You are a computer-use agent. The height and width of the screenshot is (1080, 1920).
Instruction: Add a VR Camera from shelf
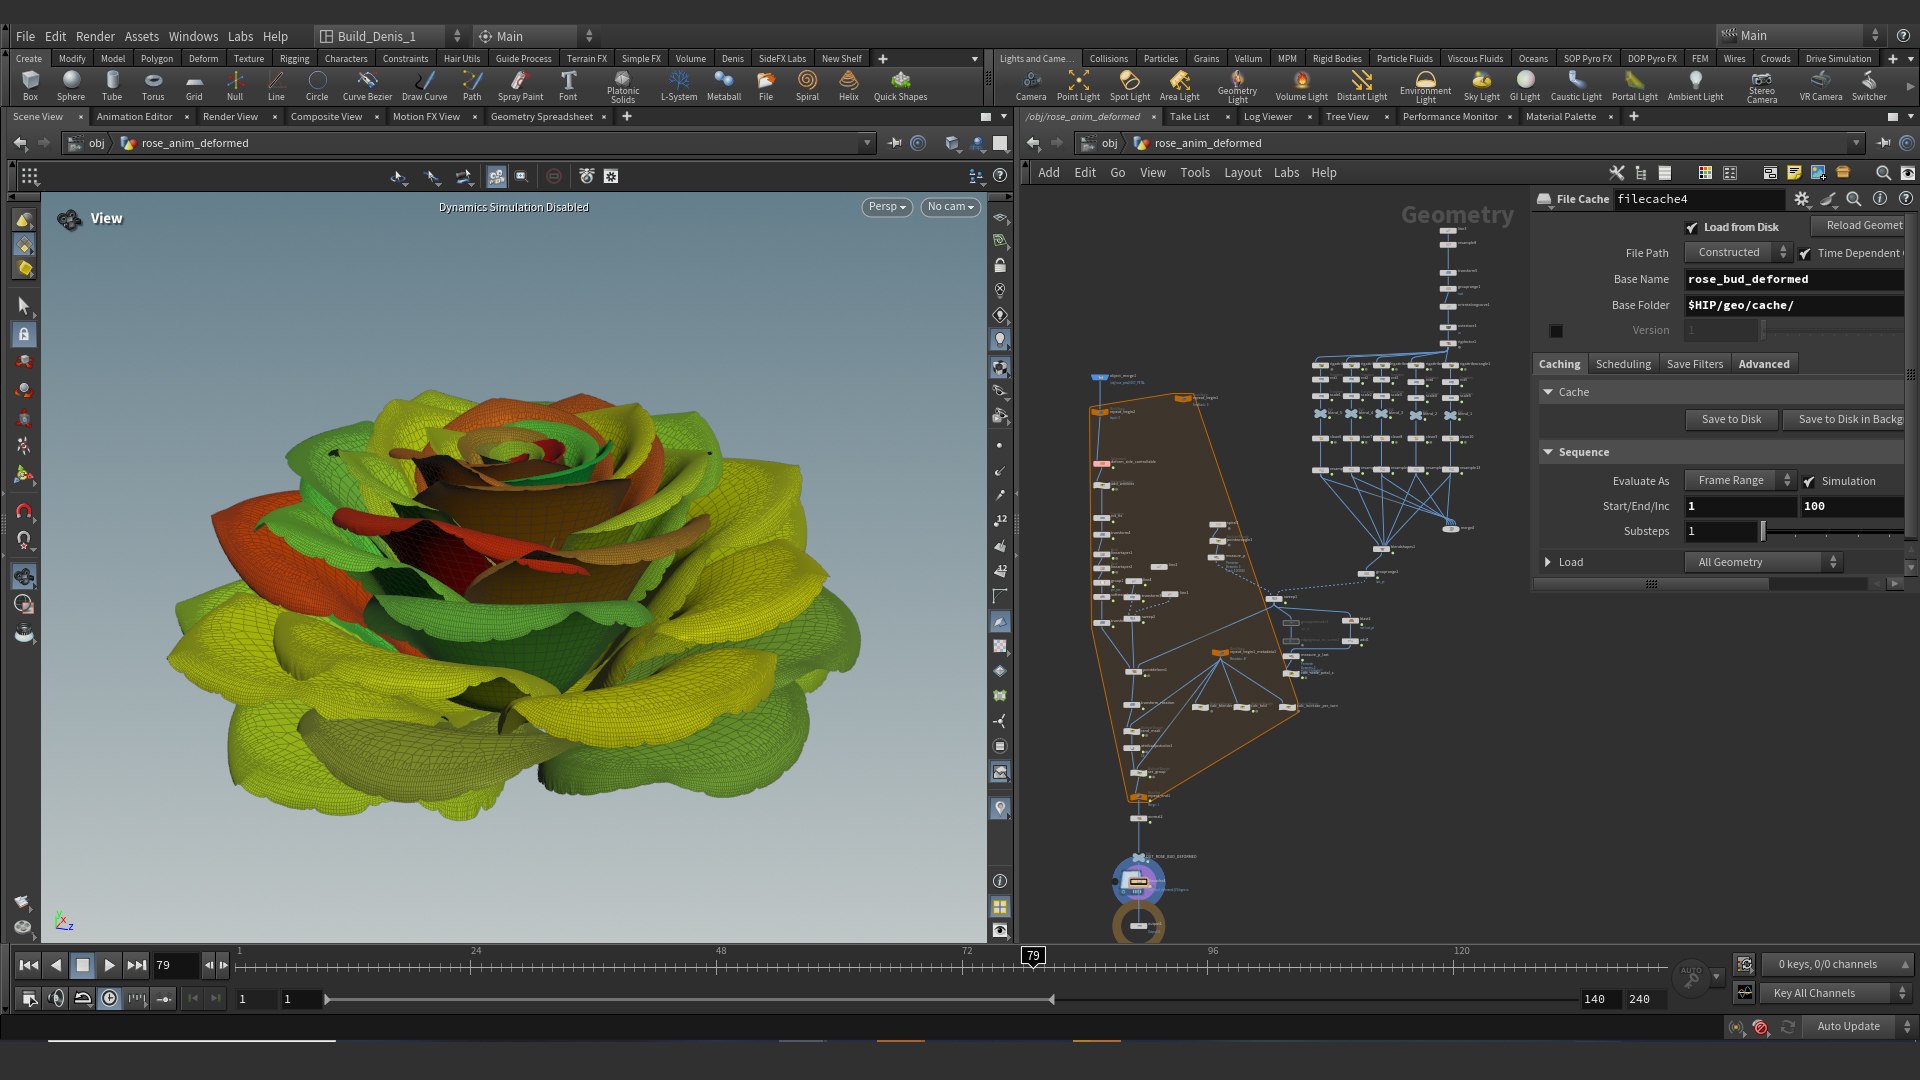tap(1821, 85)
